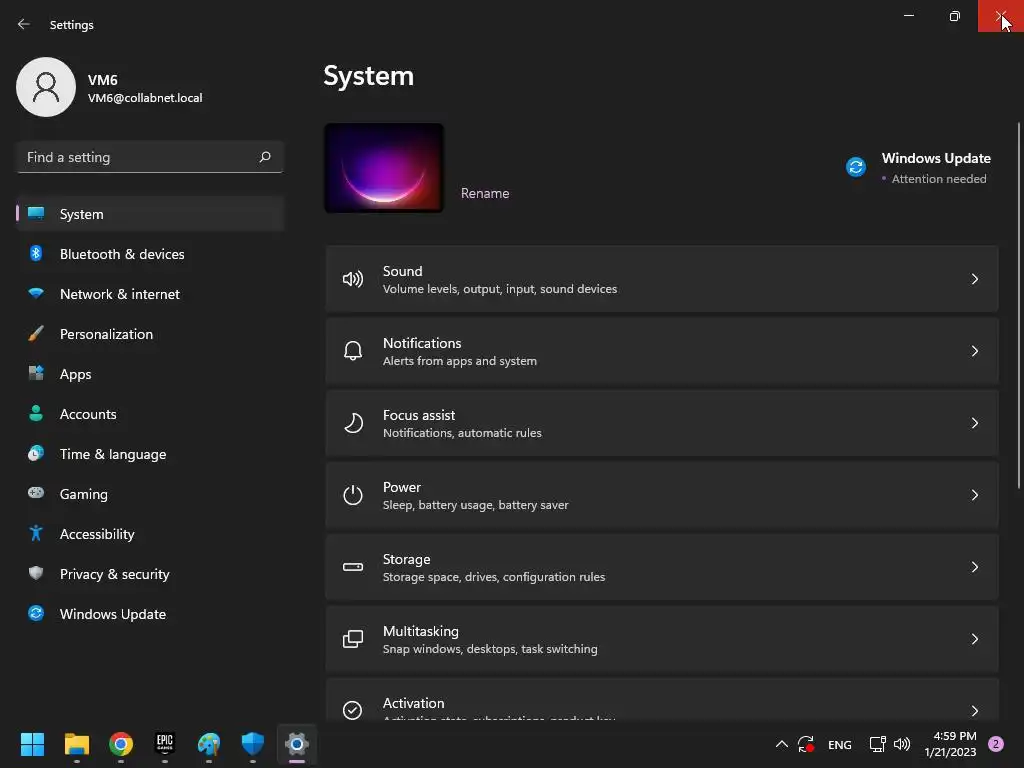Expand the Sound row chevron
Viewport: 1024px width, 768px height.
pyautogui.click(x=974, y=279)
